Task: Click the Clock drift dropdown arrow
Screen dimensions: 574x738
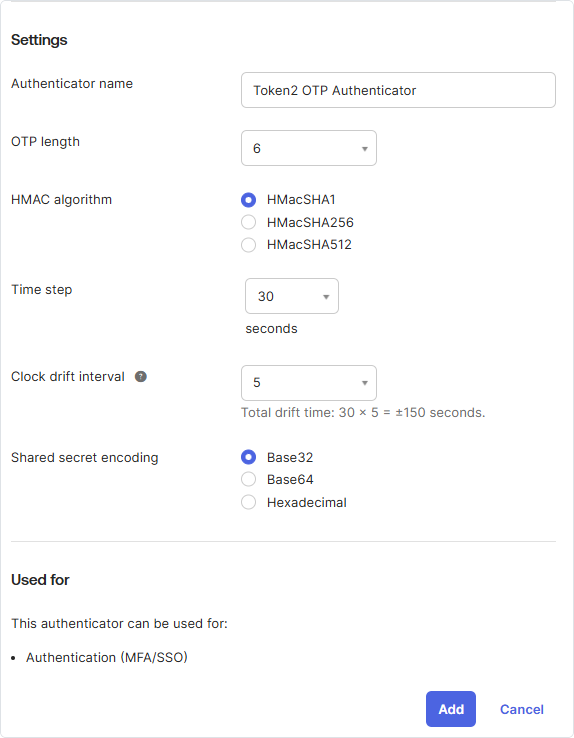Action: 365,383
